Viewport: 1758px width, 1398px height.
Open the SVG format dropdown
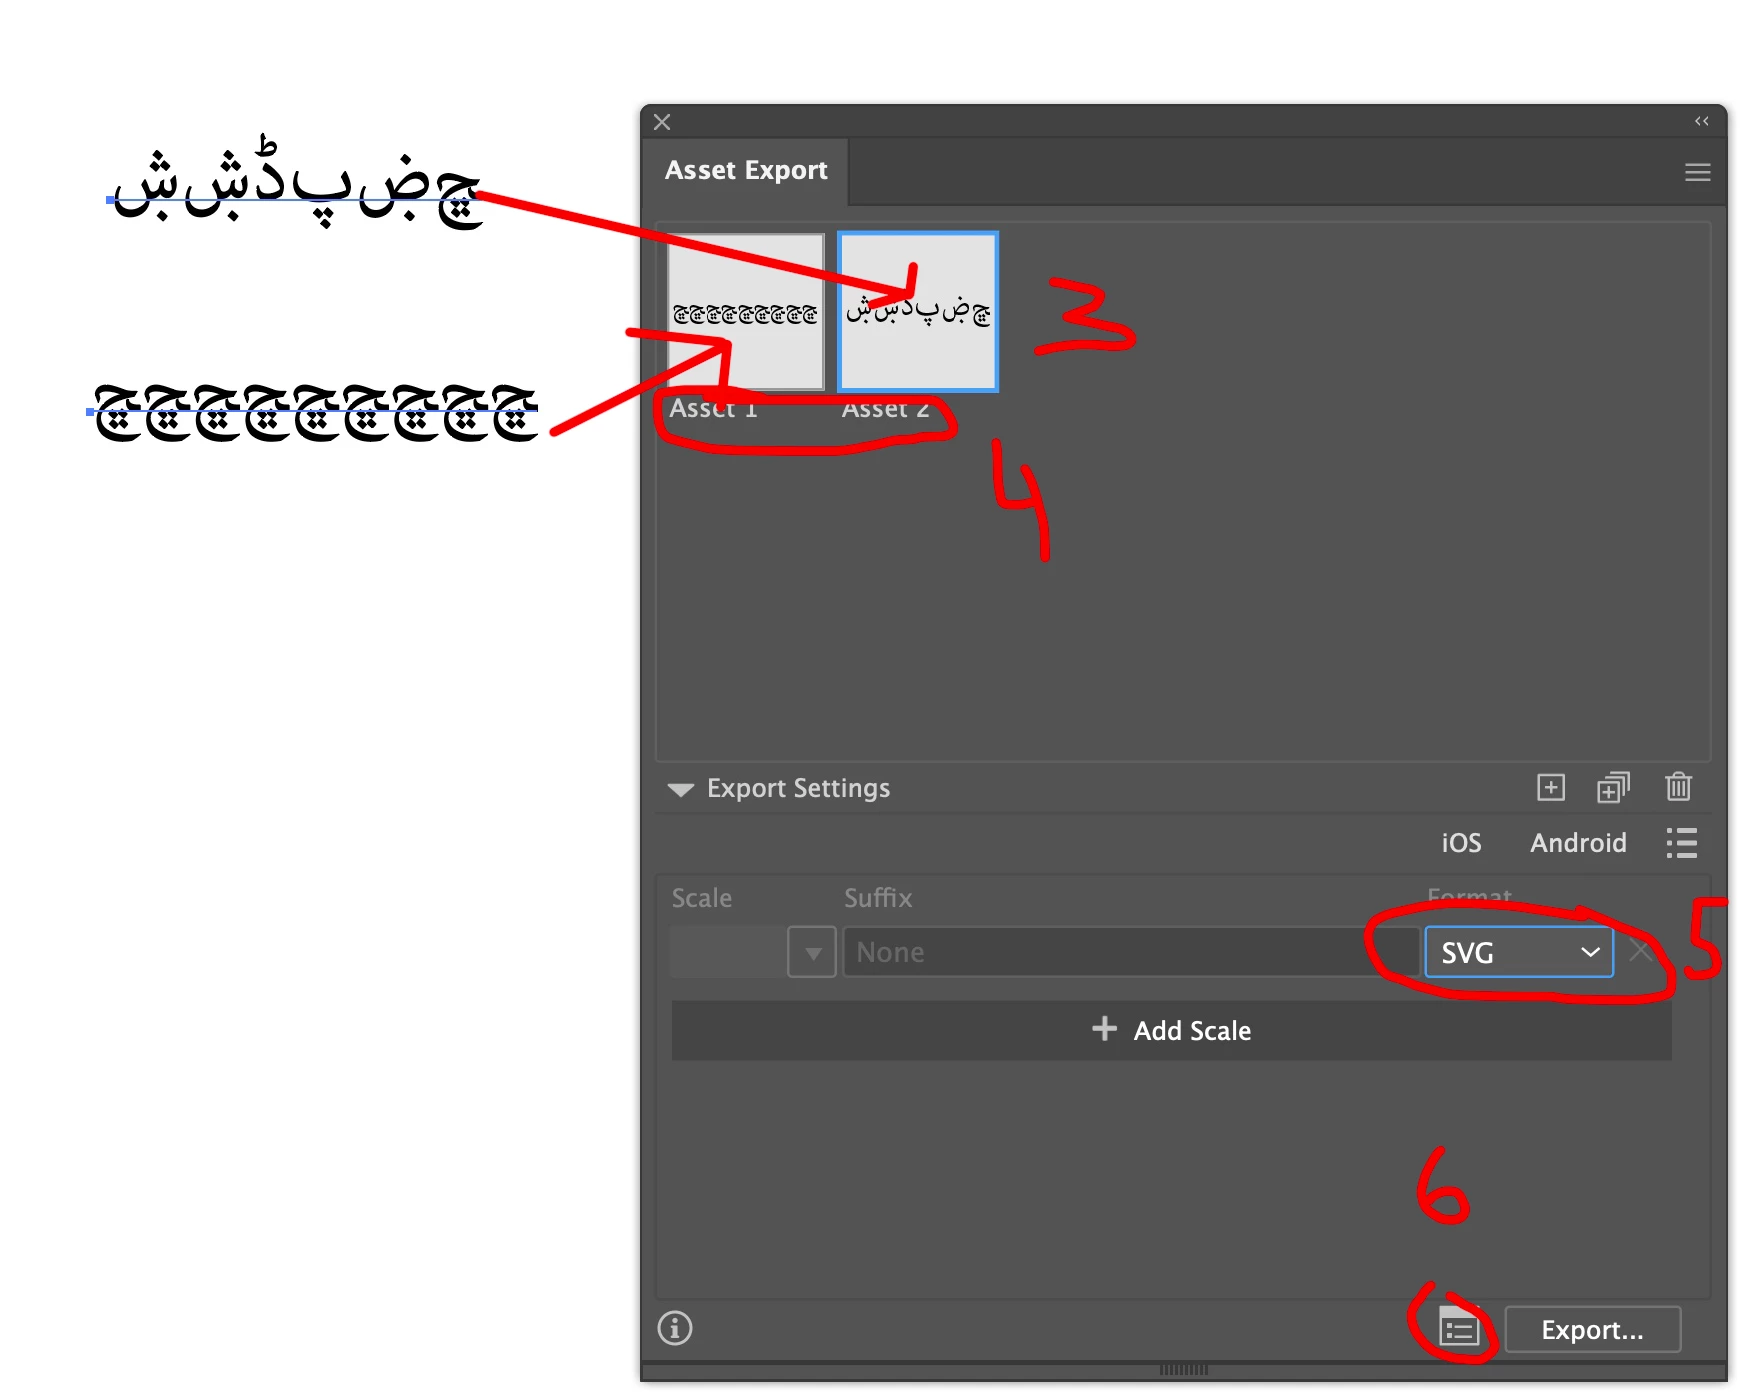tap(1519, 952)
